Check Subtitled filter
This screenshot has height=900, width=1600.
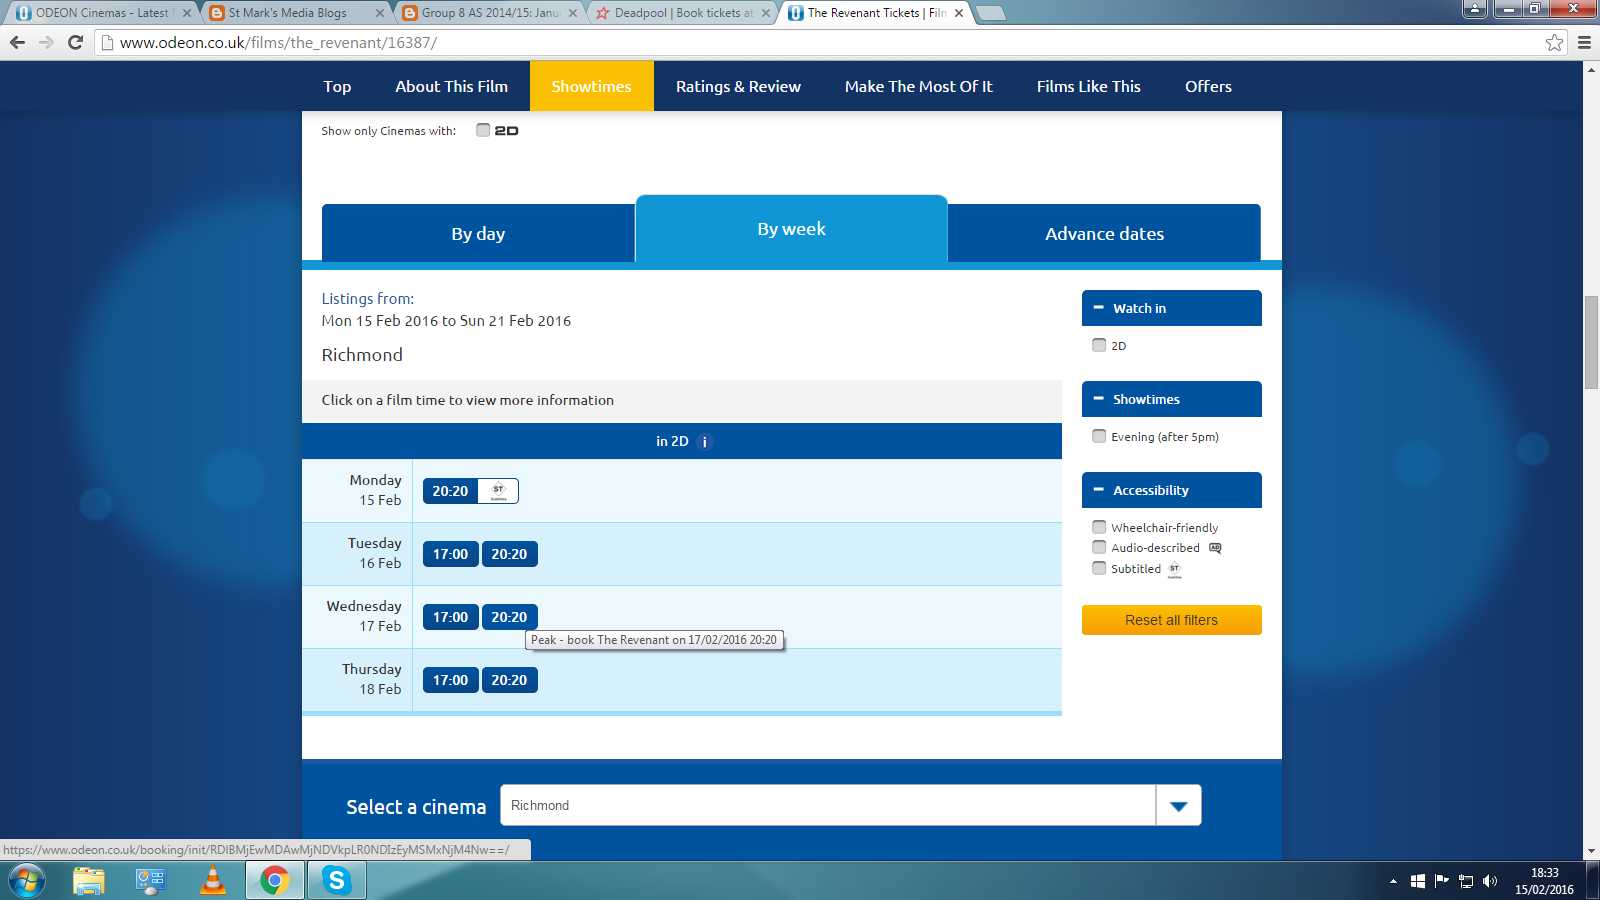1099,568
